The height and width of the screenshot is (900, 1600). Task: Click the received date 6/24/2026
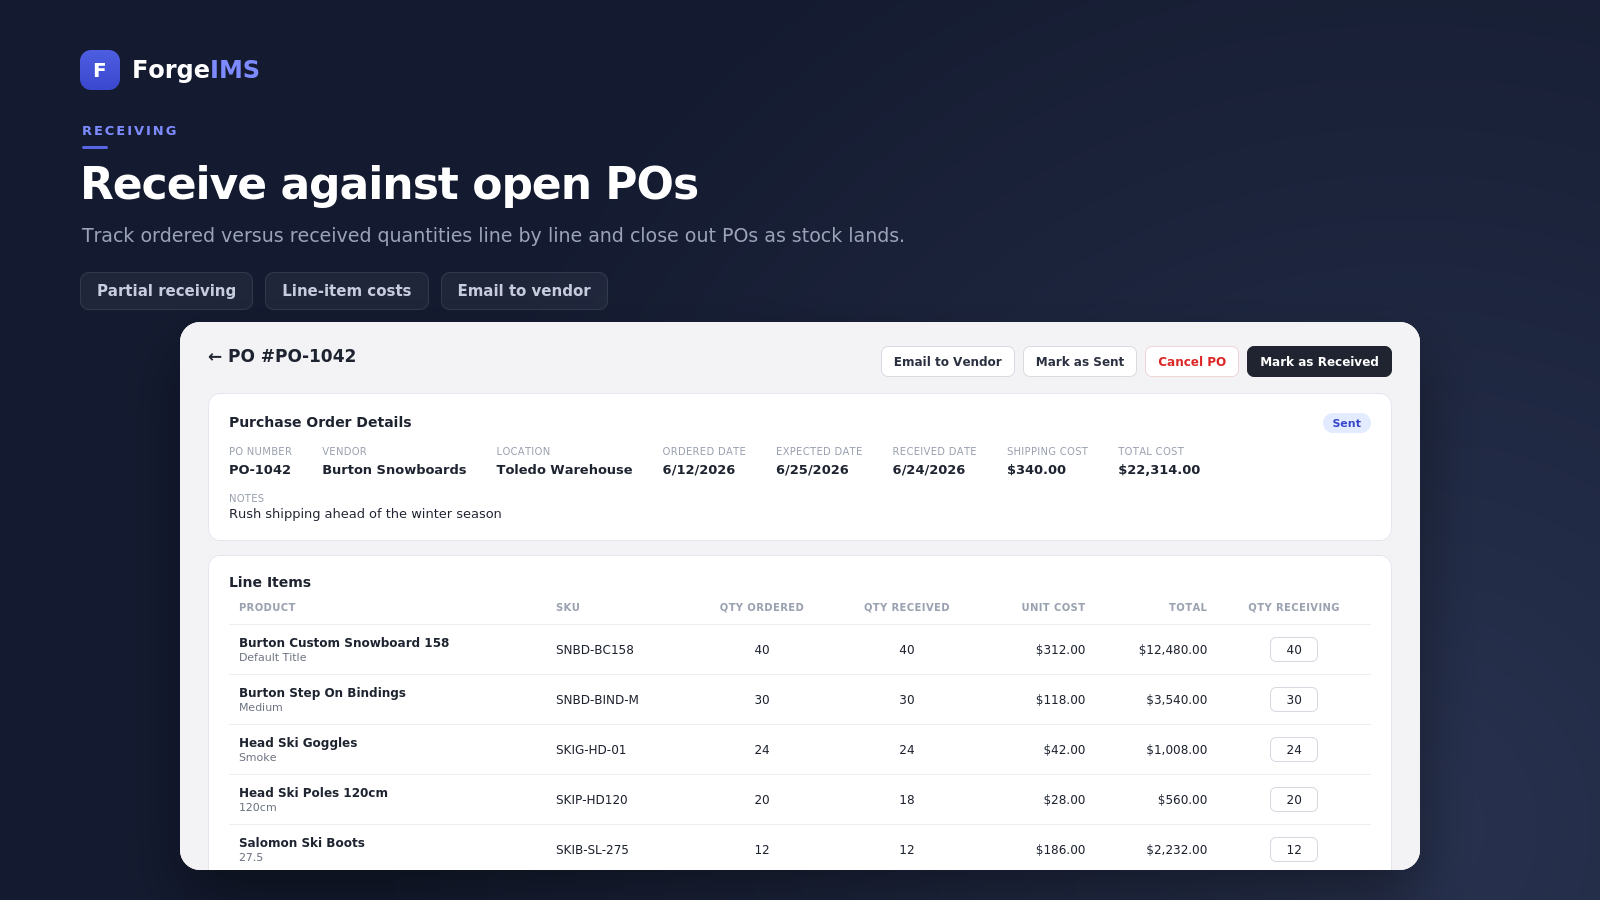click(x=929, y=470)
